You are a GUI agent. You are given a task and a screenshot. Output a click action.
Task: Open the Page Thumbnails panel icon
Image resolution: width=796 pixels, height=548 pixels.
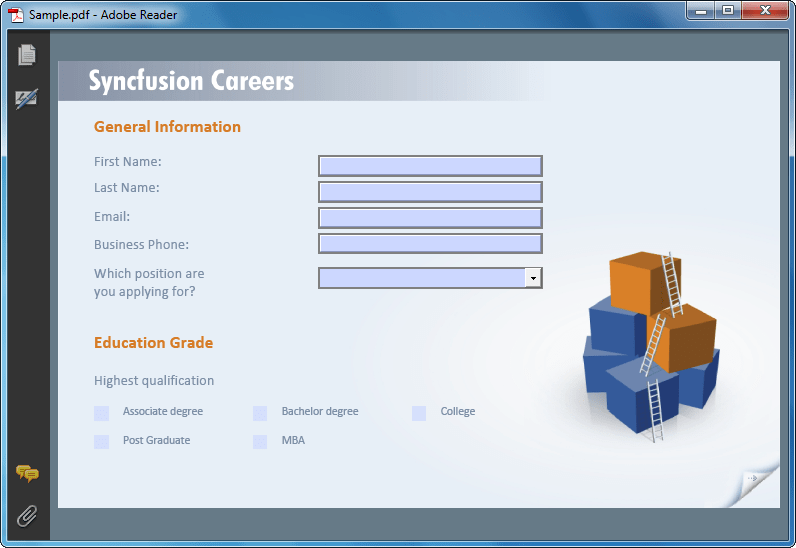(x=27, y=55)
